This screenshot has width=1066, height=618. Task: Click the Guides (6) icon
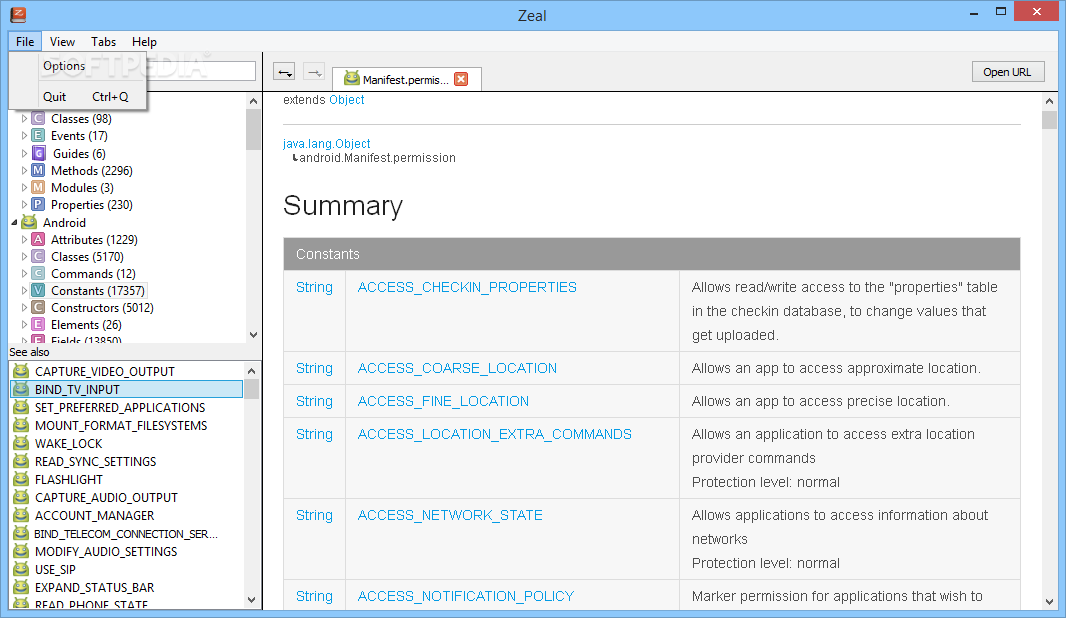tap(39, 153)
